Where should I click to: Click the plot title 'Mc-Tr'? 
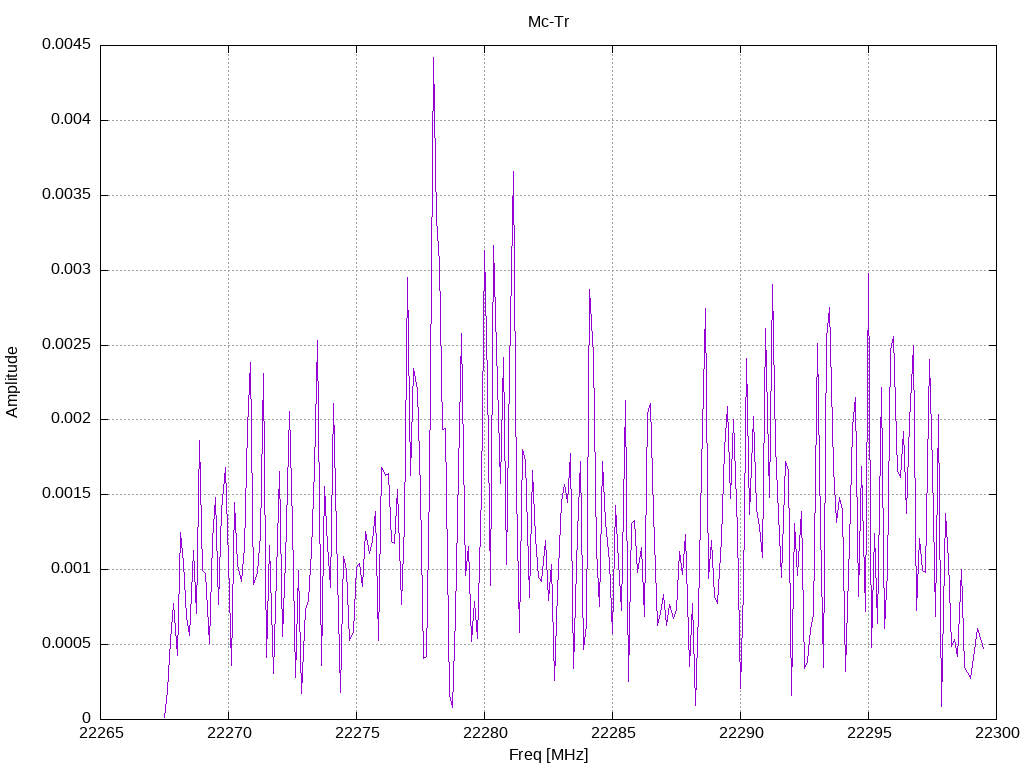(x=549, y=22)
